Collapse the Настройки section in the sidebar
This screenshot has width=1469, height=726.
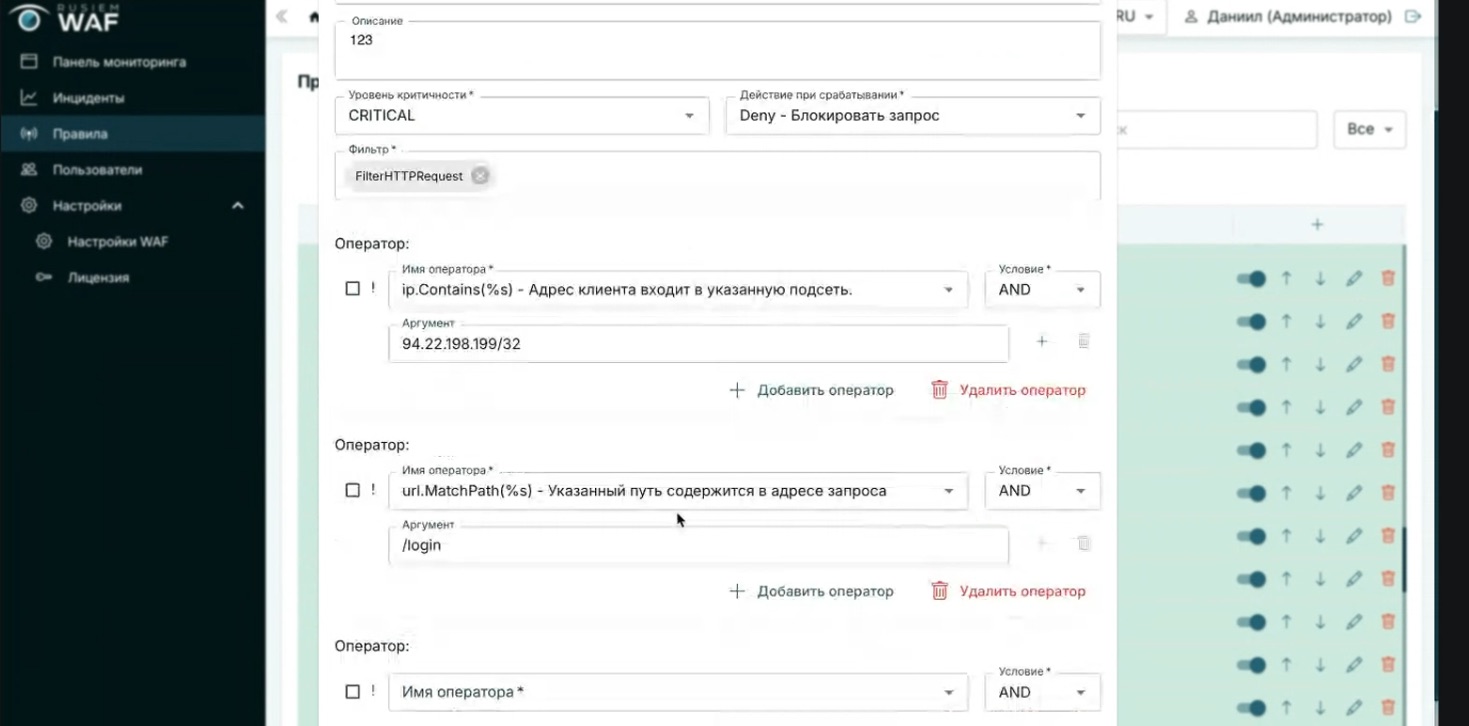(238, 206)
